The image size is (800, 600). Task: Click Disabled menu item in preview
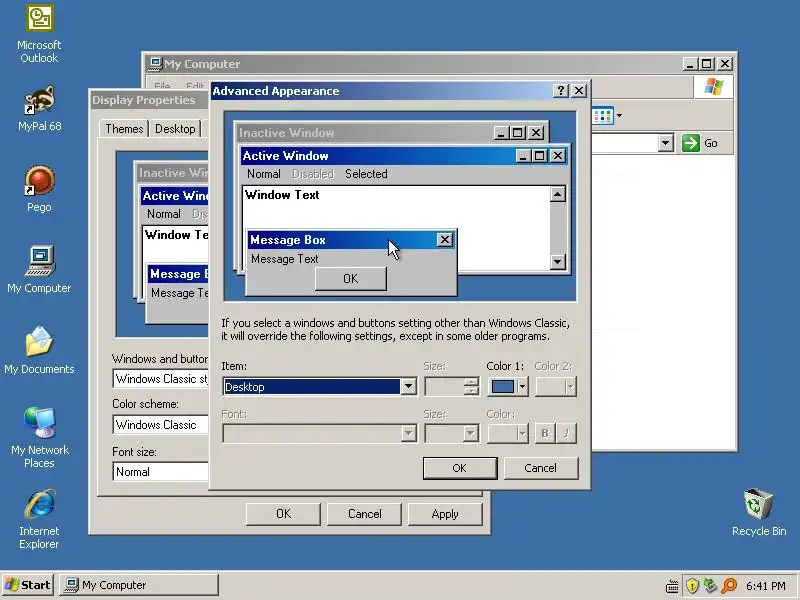pos(313,174)
